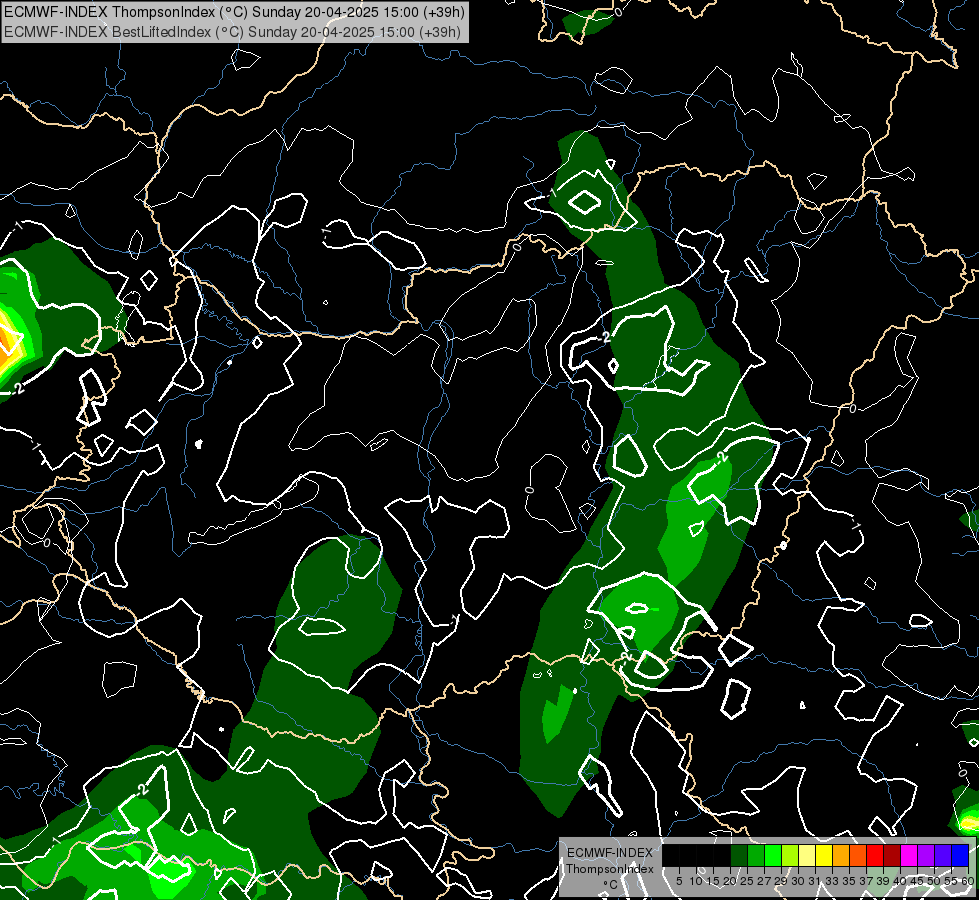Click the lime 29-30 legend swatch
Image resolution: width=979 pixels, height=900 pixels.
790,856
